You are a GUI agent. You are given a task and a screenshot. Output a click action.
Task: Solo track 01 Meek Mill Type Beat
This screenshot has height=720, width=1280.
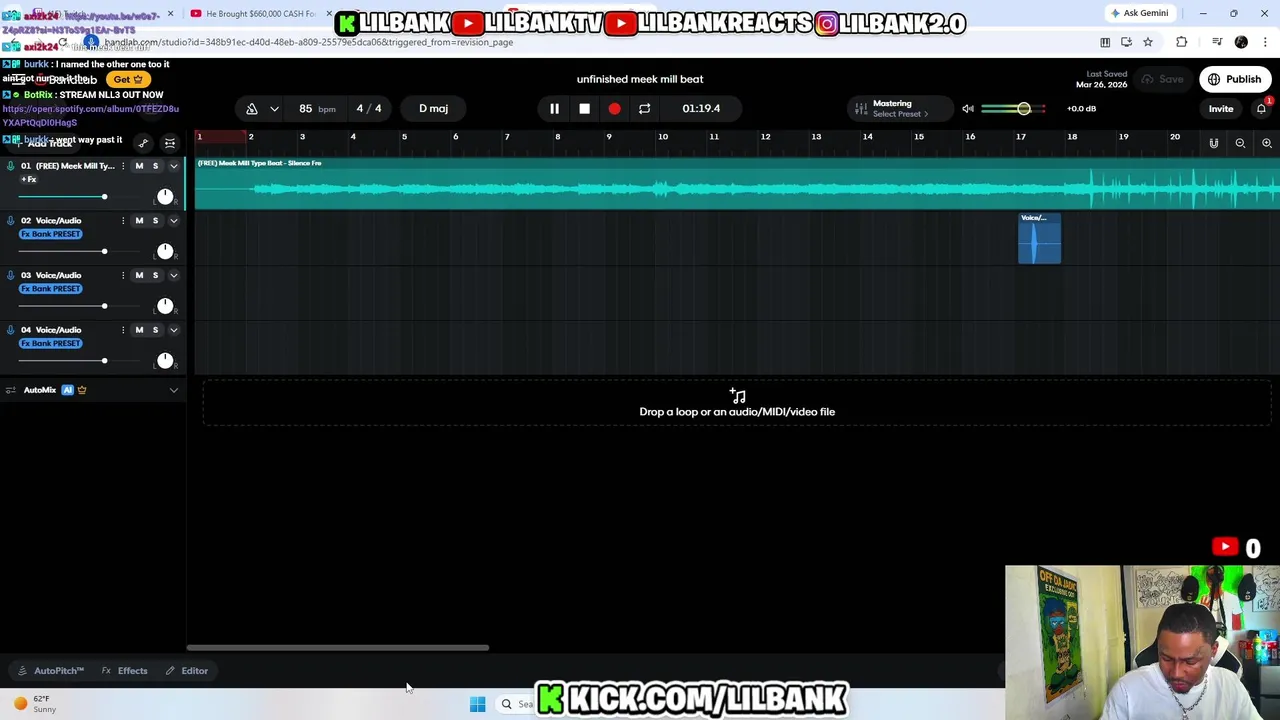[155, 166]
